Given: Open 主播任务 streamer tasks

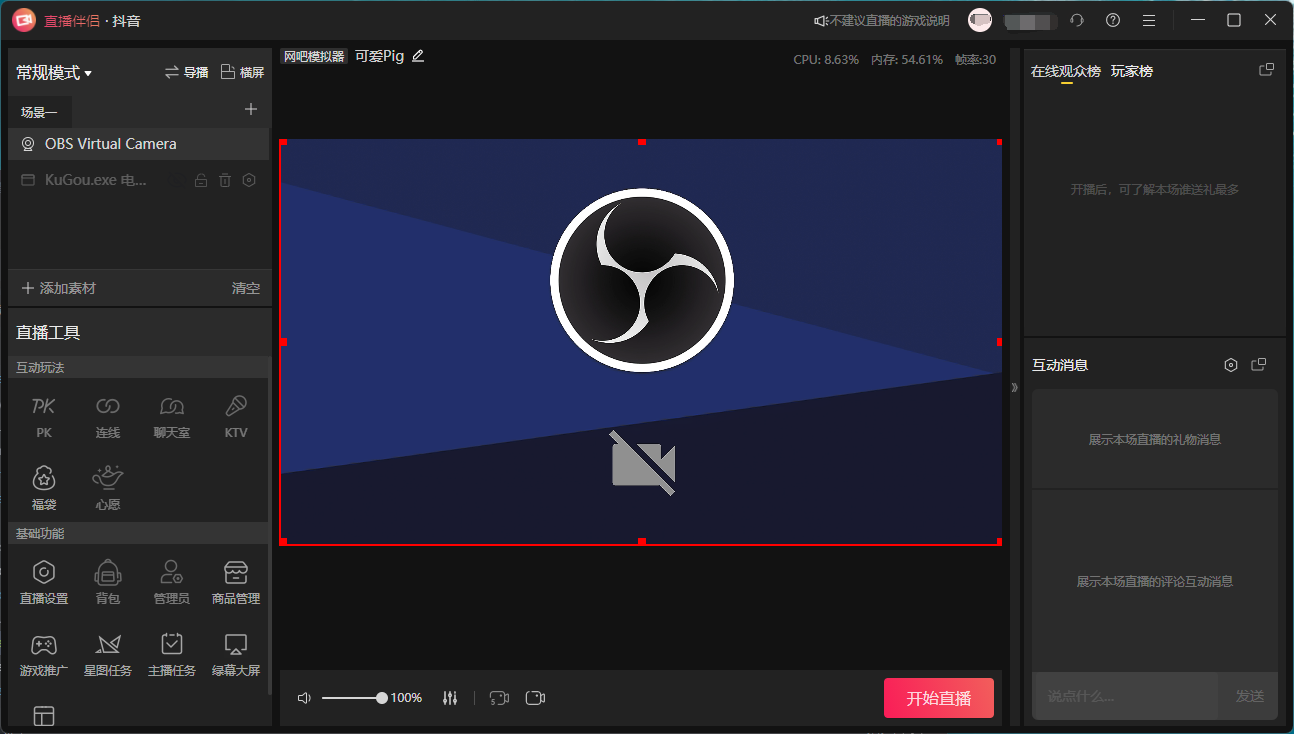Looking at the screenshot, I should 171,655.
